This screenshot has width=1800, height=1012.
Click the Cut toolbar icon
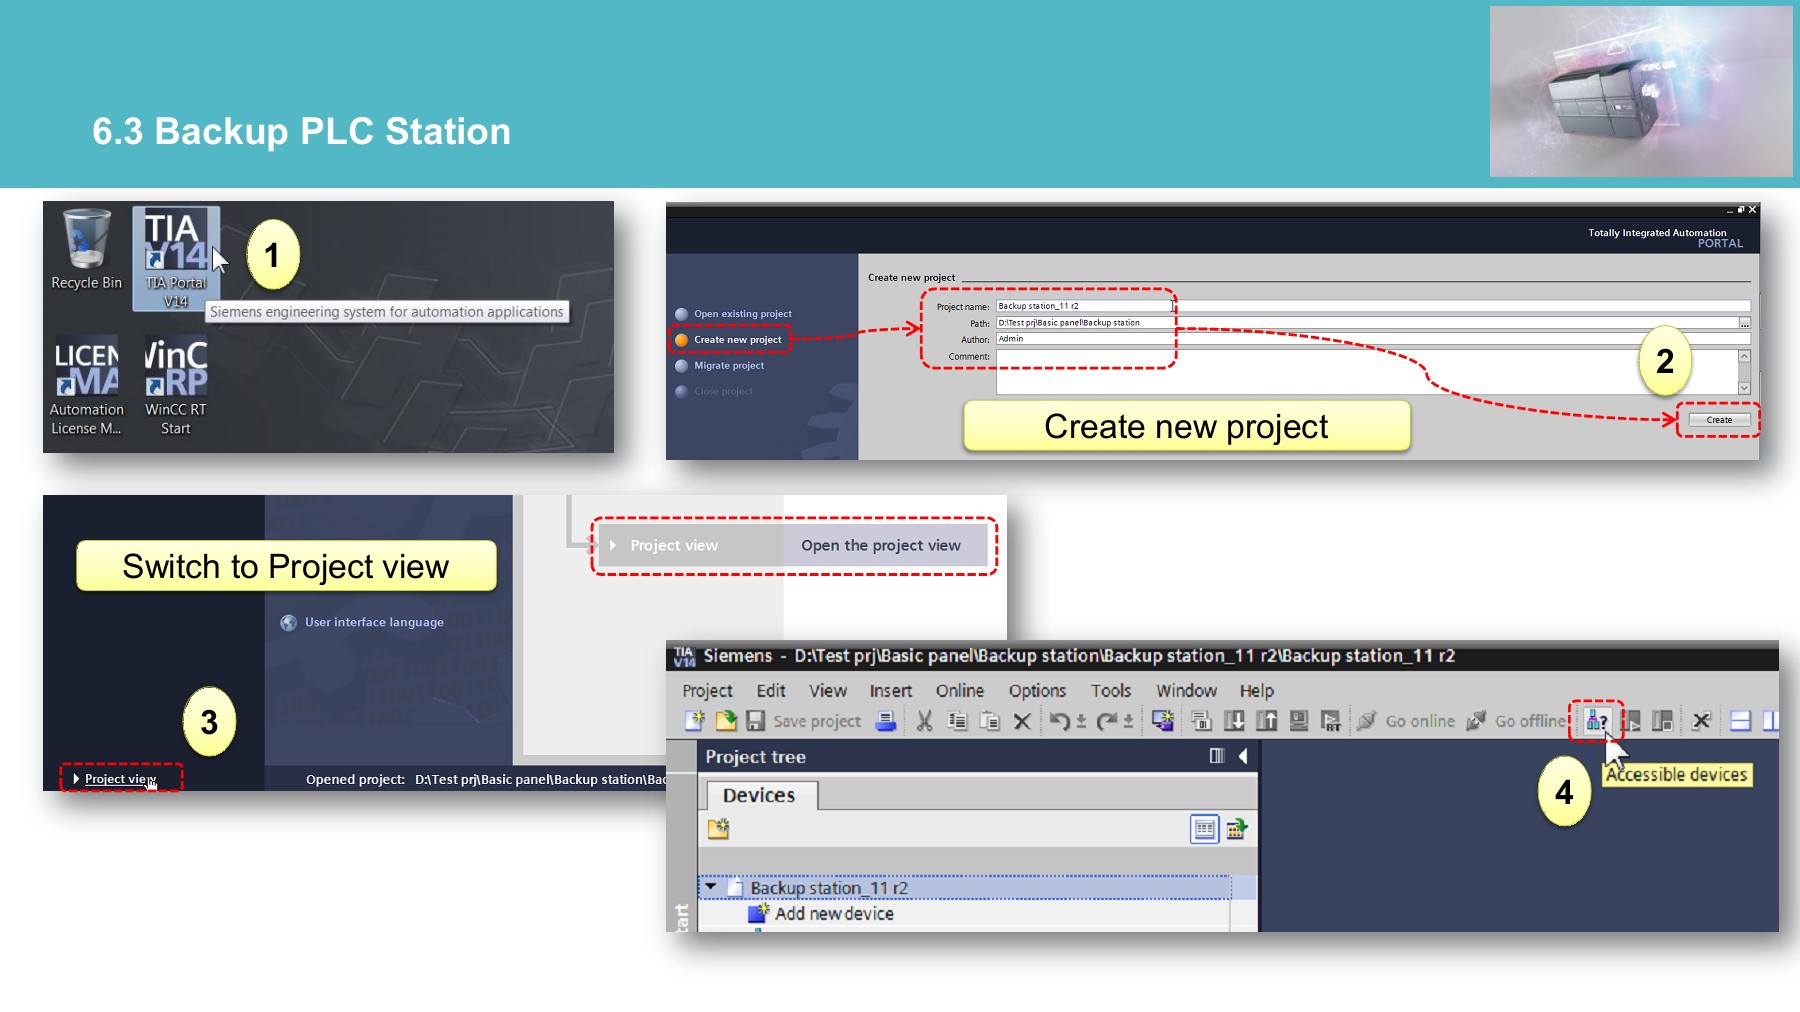point(923,720)
